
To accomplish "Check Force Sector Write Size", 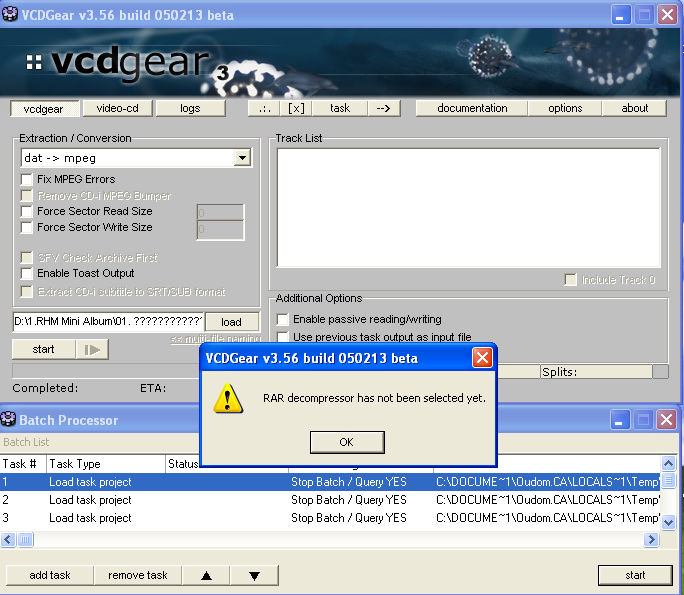I will click(27, 227).
